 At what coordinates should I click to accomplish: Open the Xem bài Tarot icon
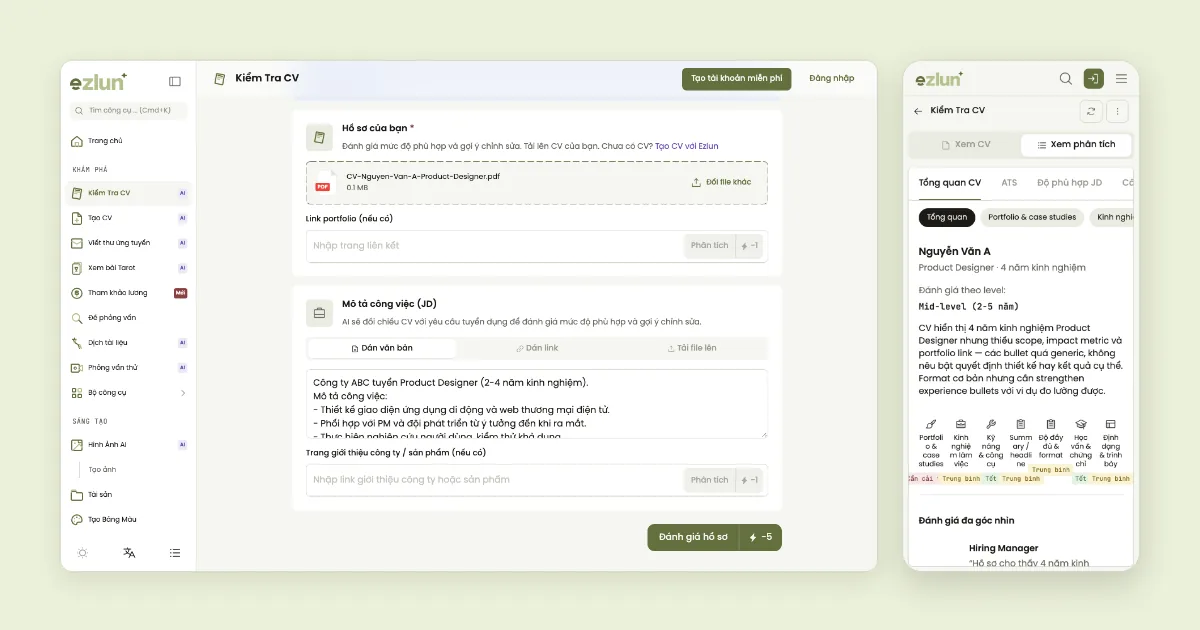pyautogui.click(x=77, y=268)
